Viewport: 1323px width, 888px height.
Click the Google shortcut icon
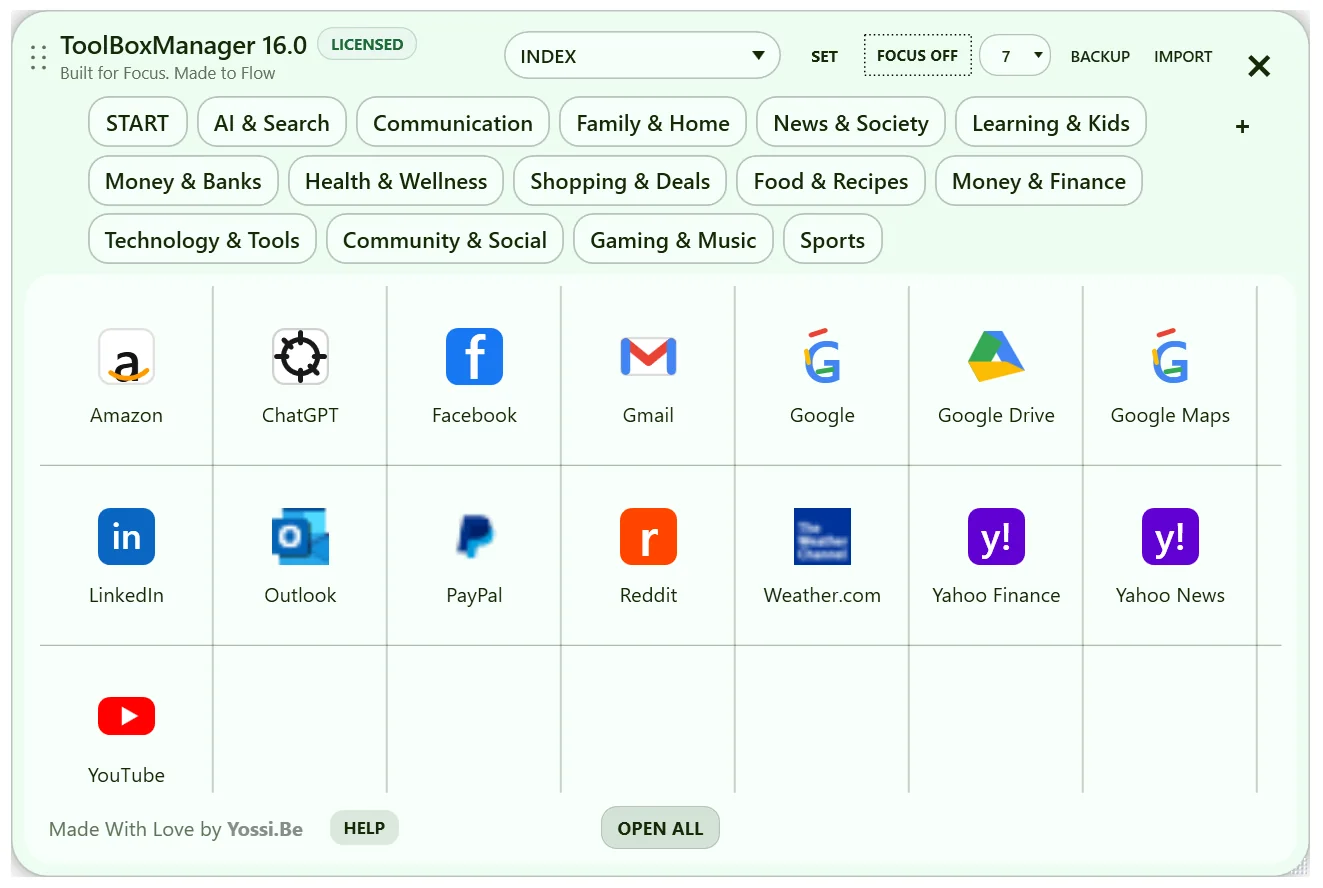point(822,357)
